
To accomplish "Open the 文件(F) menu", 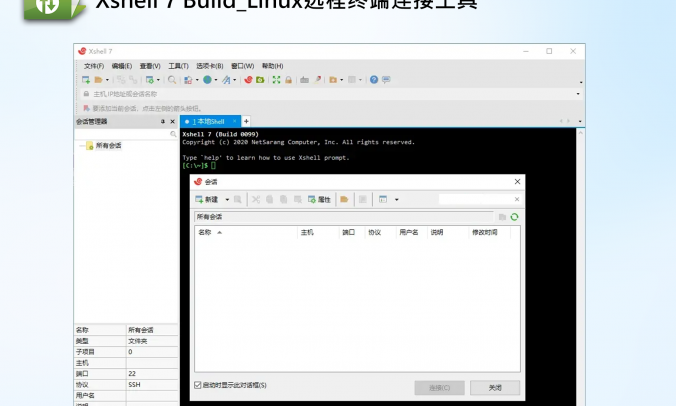I will [94, 66].
